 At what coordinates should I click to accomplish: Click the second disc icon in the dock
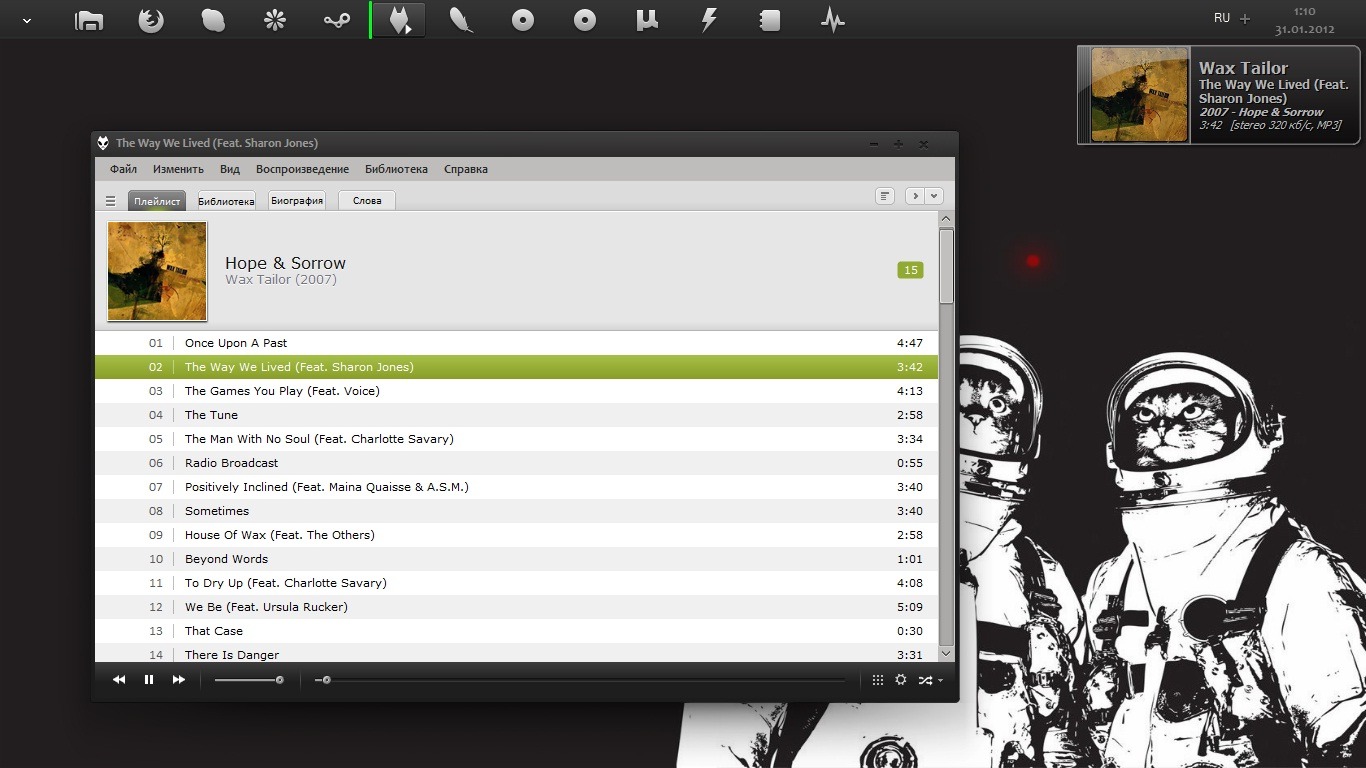tap(585, 20)
